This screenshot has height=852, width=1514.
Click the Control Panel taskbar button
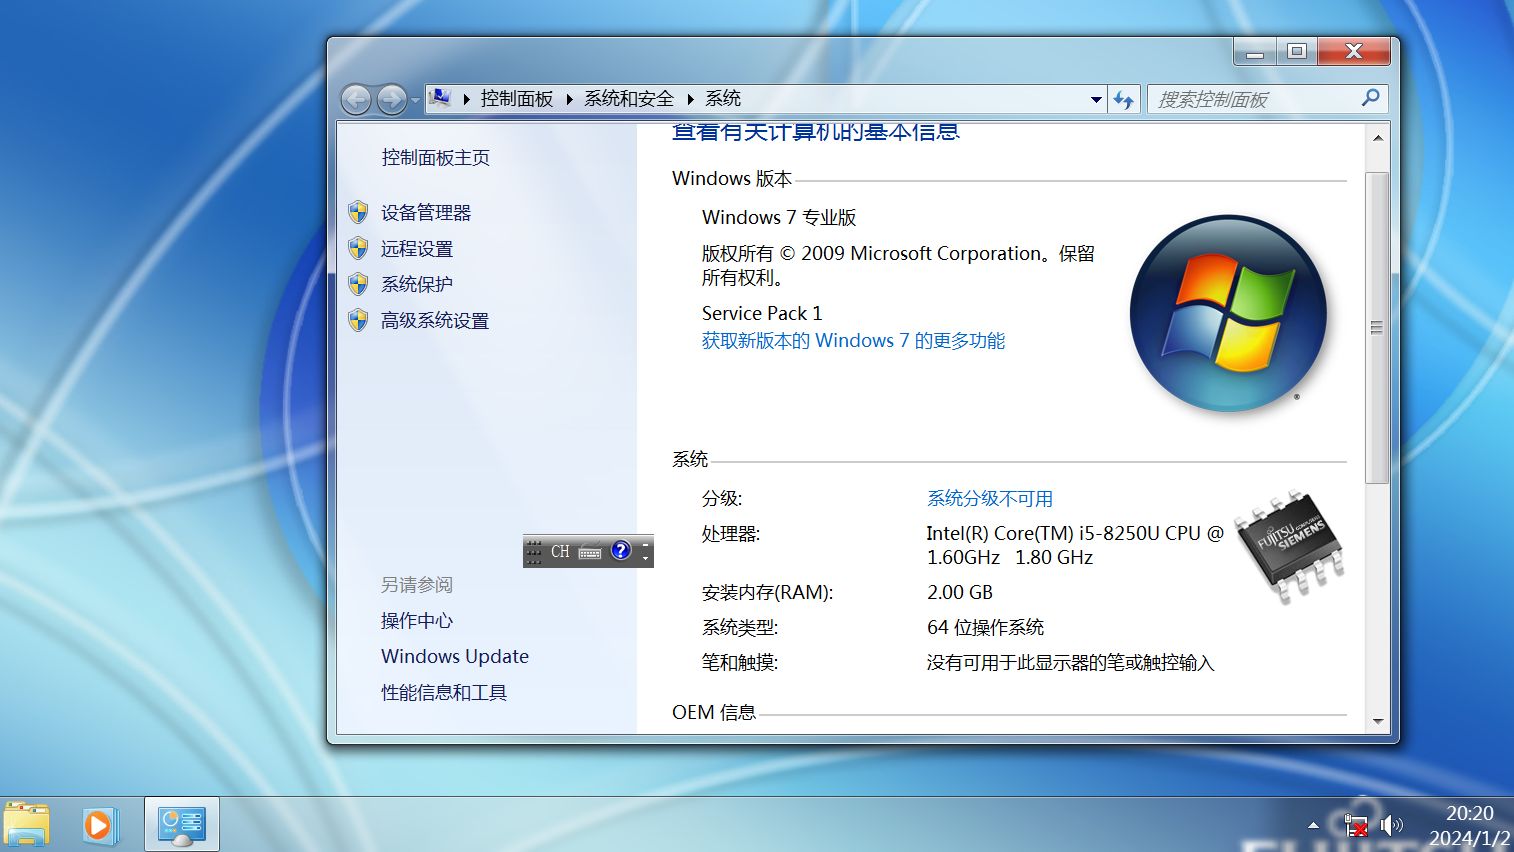click(182, 825)
